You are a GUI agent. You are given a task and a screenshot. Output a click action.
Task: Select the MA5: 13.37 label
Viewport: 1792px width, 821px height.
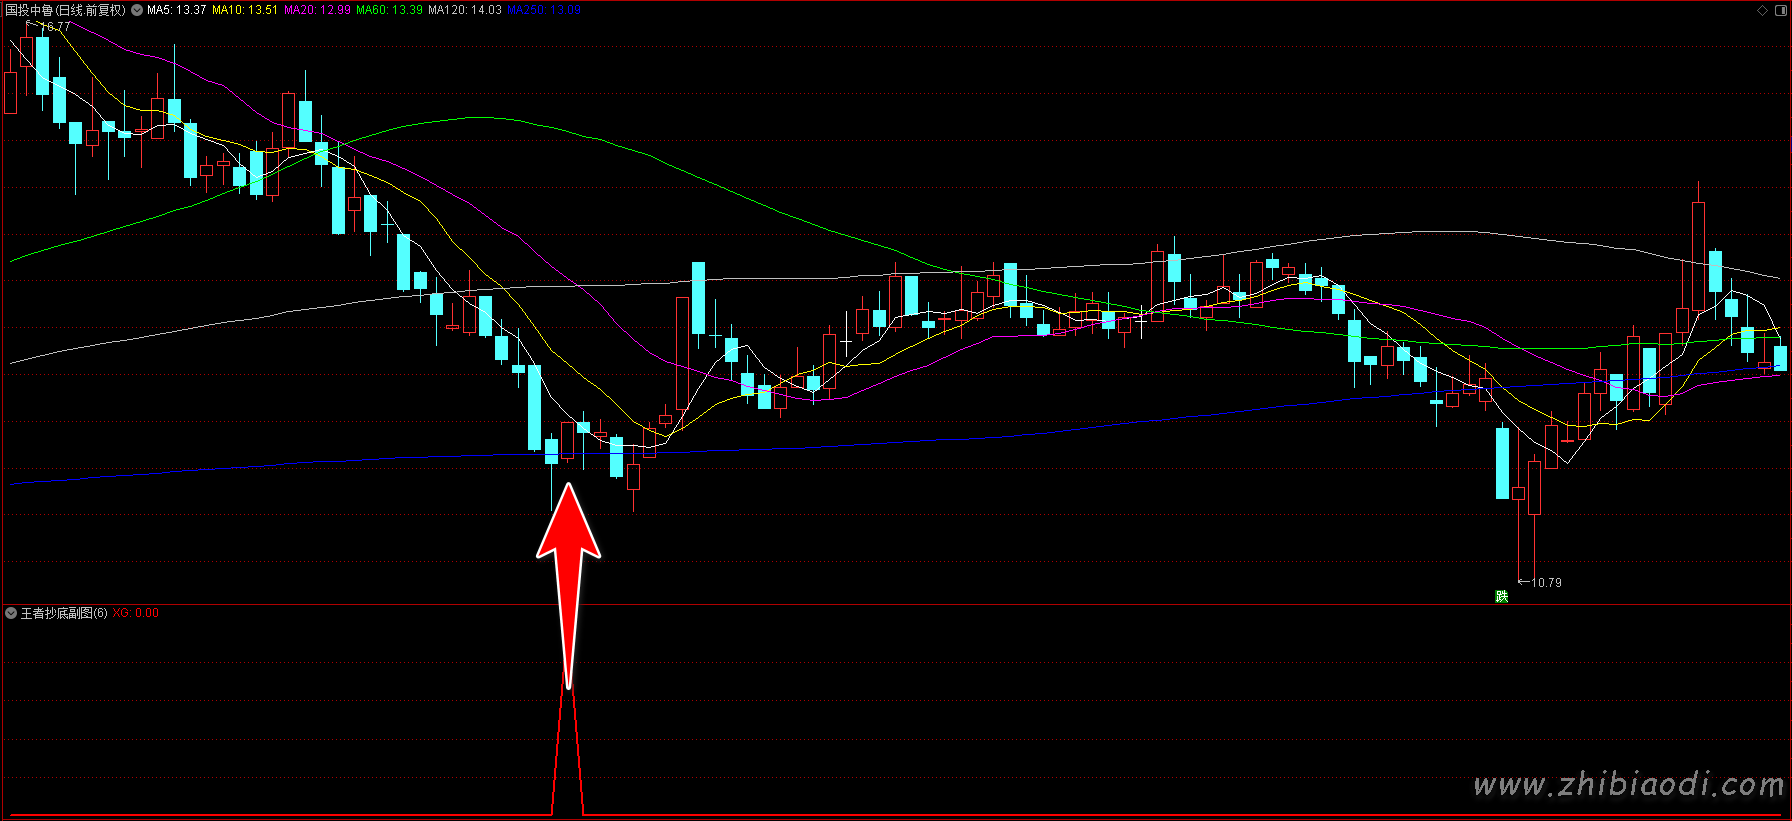coord(176,10)
